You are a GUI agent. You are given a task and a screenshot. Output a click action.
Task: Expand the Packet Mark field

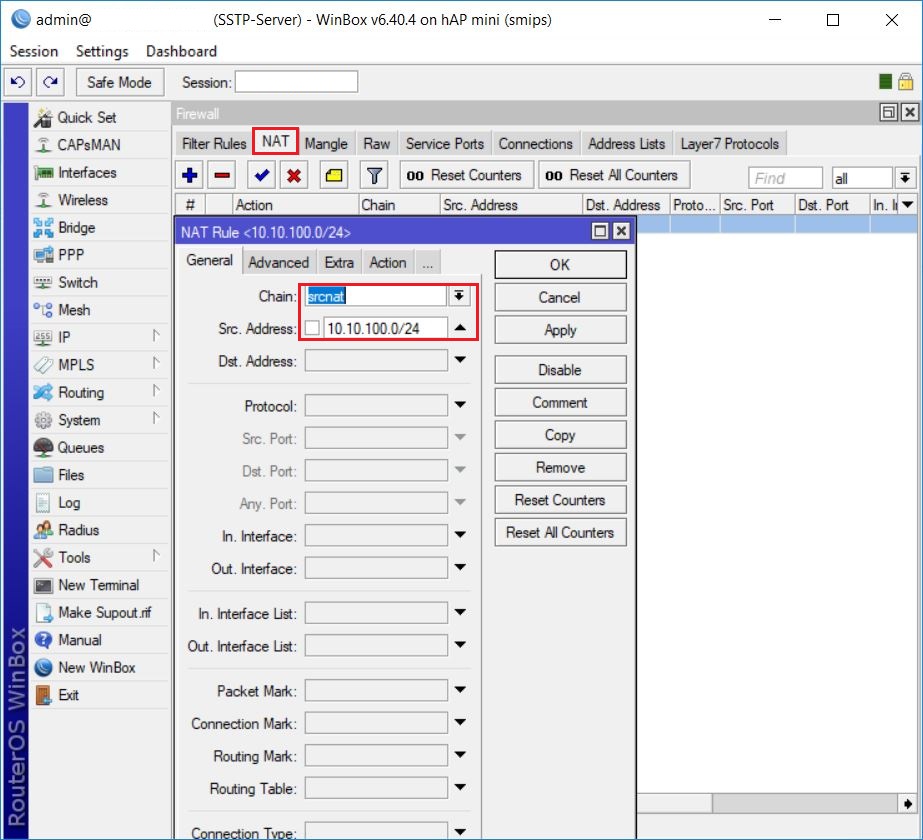[460, 690]
